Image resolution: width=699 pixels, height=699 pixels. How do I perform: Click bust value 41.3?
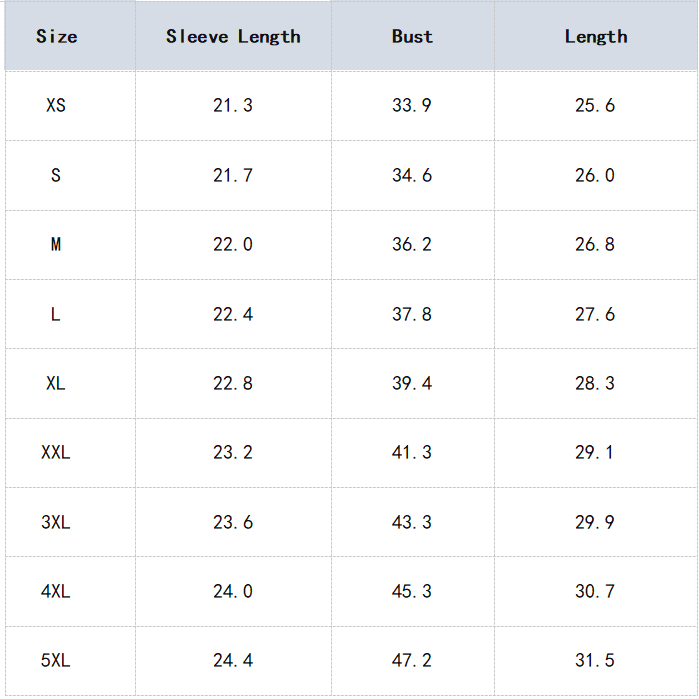[x=412, y=452]
